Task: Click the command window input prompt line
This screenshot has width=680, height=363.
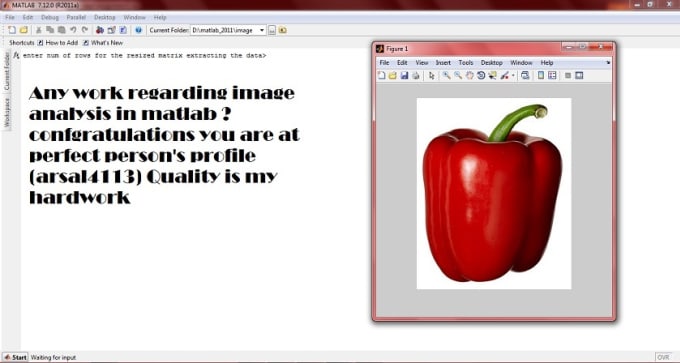Action: (x=145, y=56)
